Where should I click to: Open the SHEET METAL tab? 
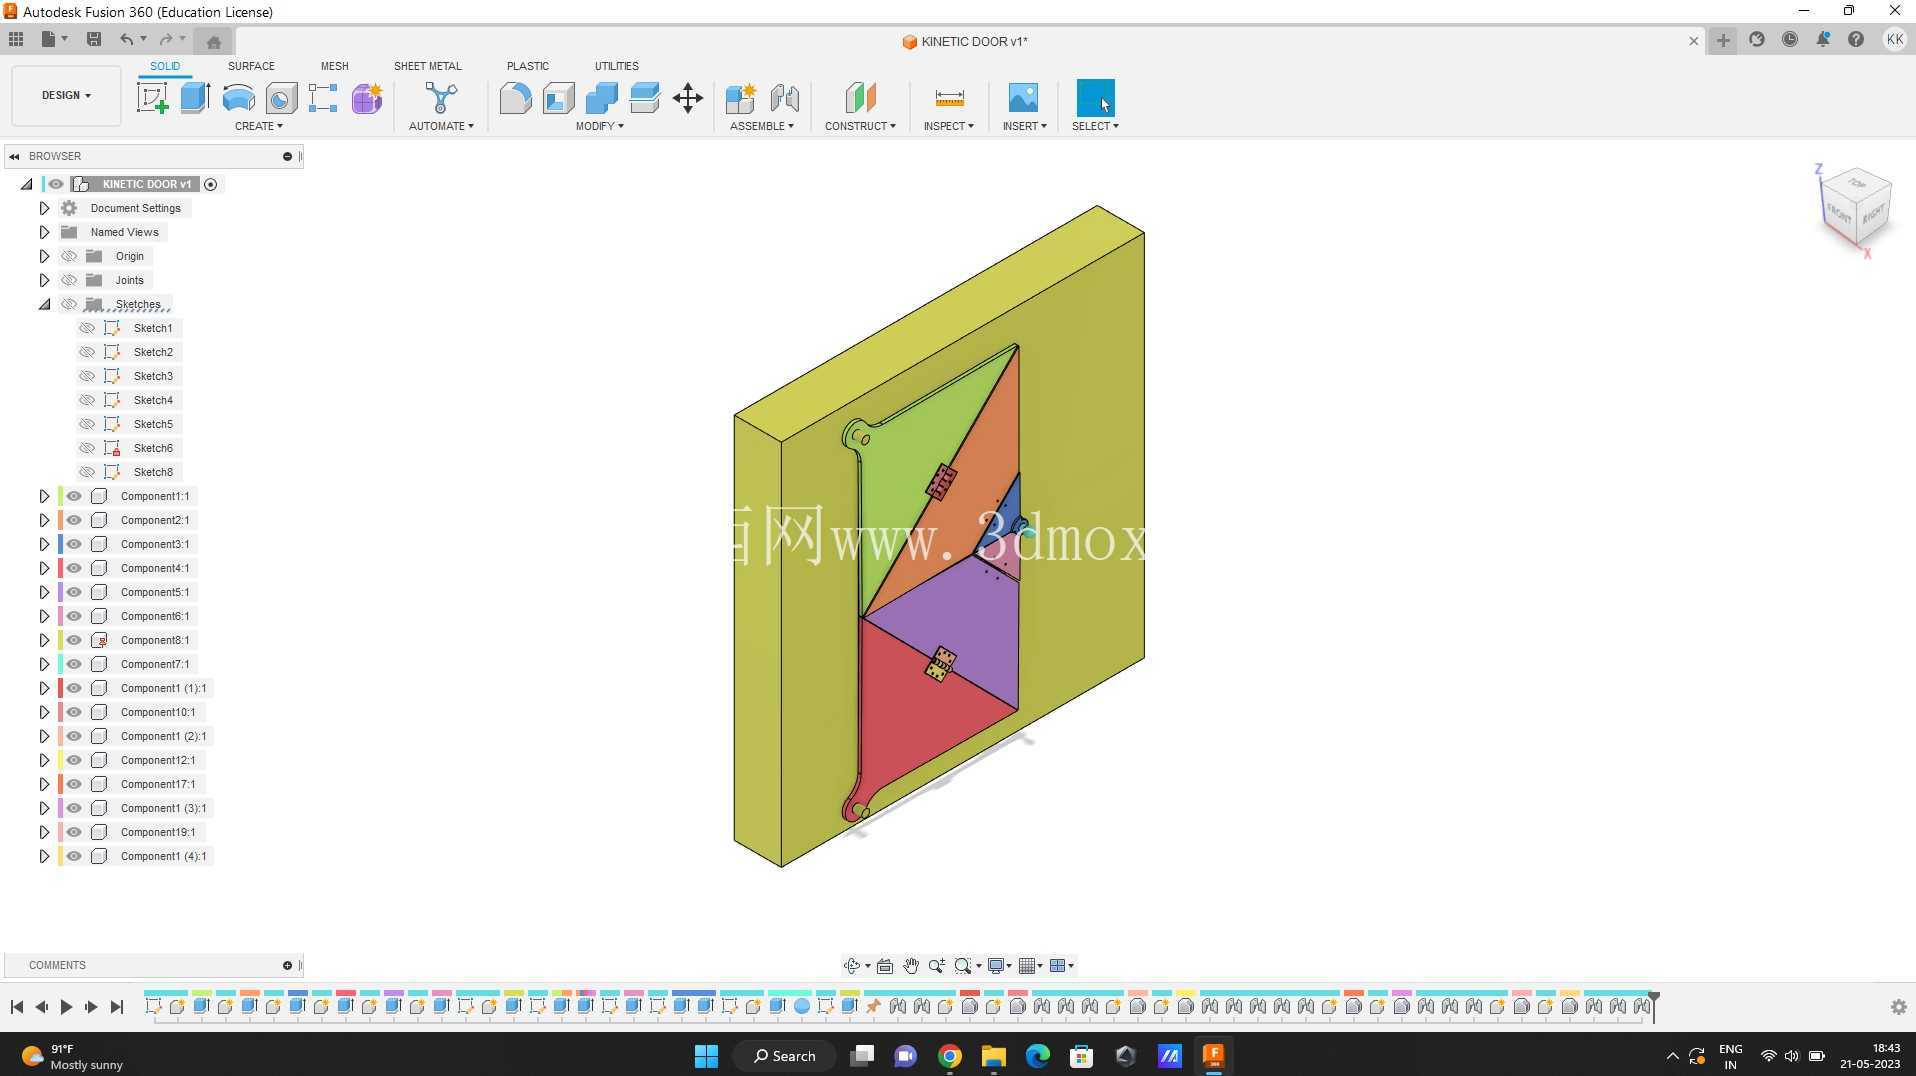coord(428,66)
